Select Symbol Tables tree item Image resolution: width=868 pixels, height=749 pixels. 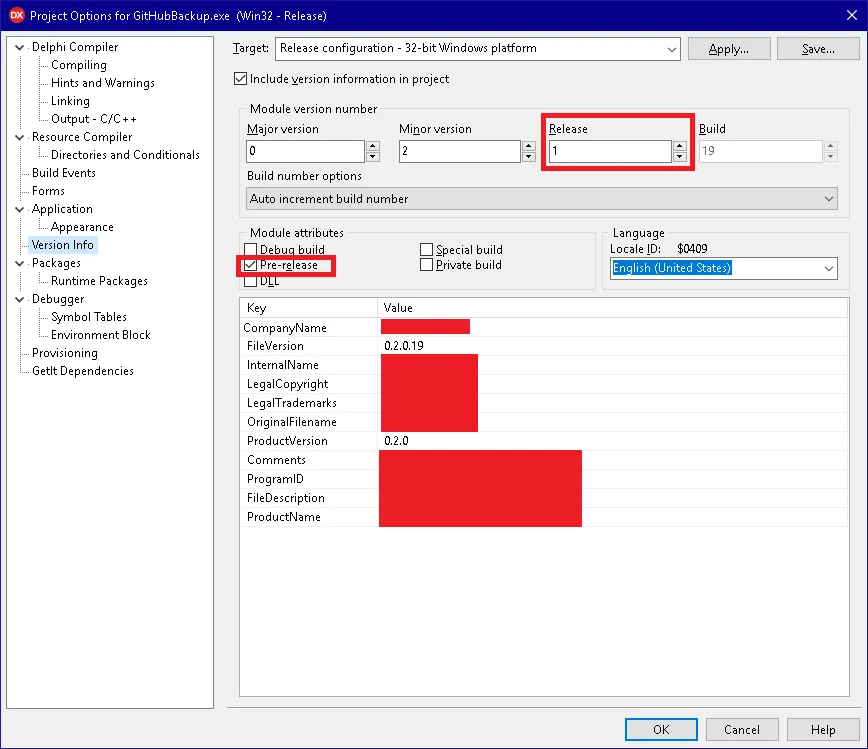point(89,317)
